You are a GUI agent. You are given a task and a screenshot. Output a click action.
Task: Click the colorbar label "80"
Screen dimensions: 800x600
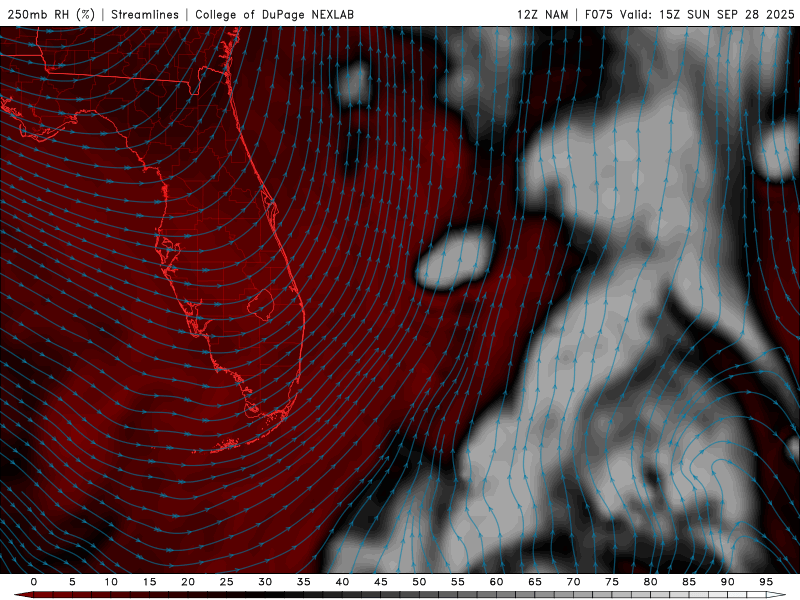click(x=650, y=582)
